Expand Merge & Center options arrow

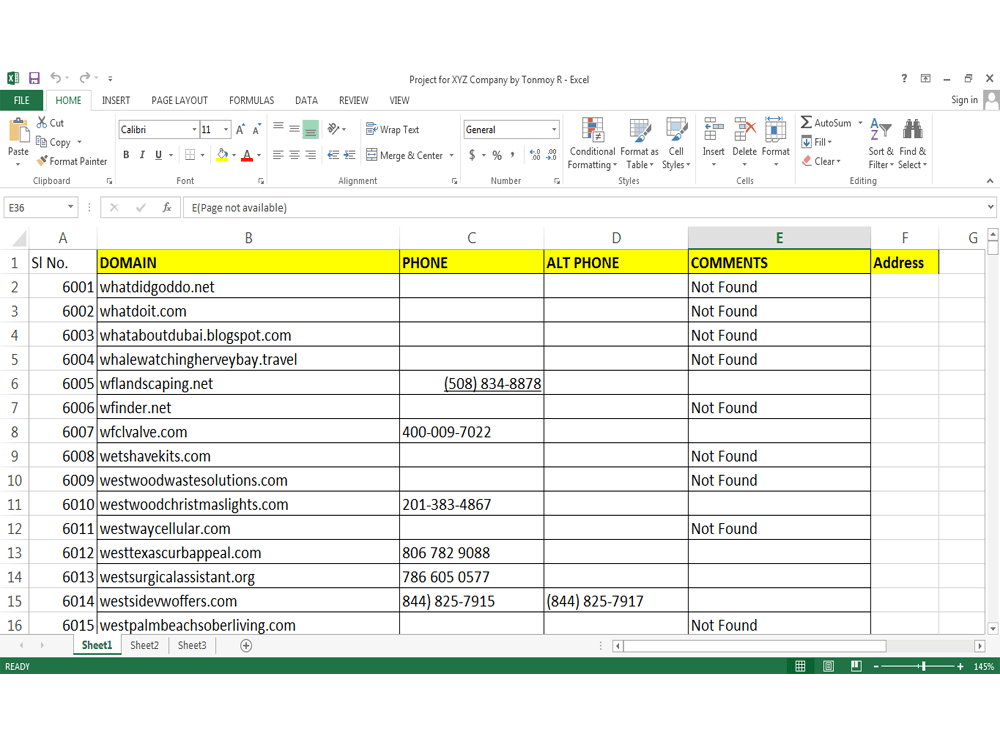point(452,155)
